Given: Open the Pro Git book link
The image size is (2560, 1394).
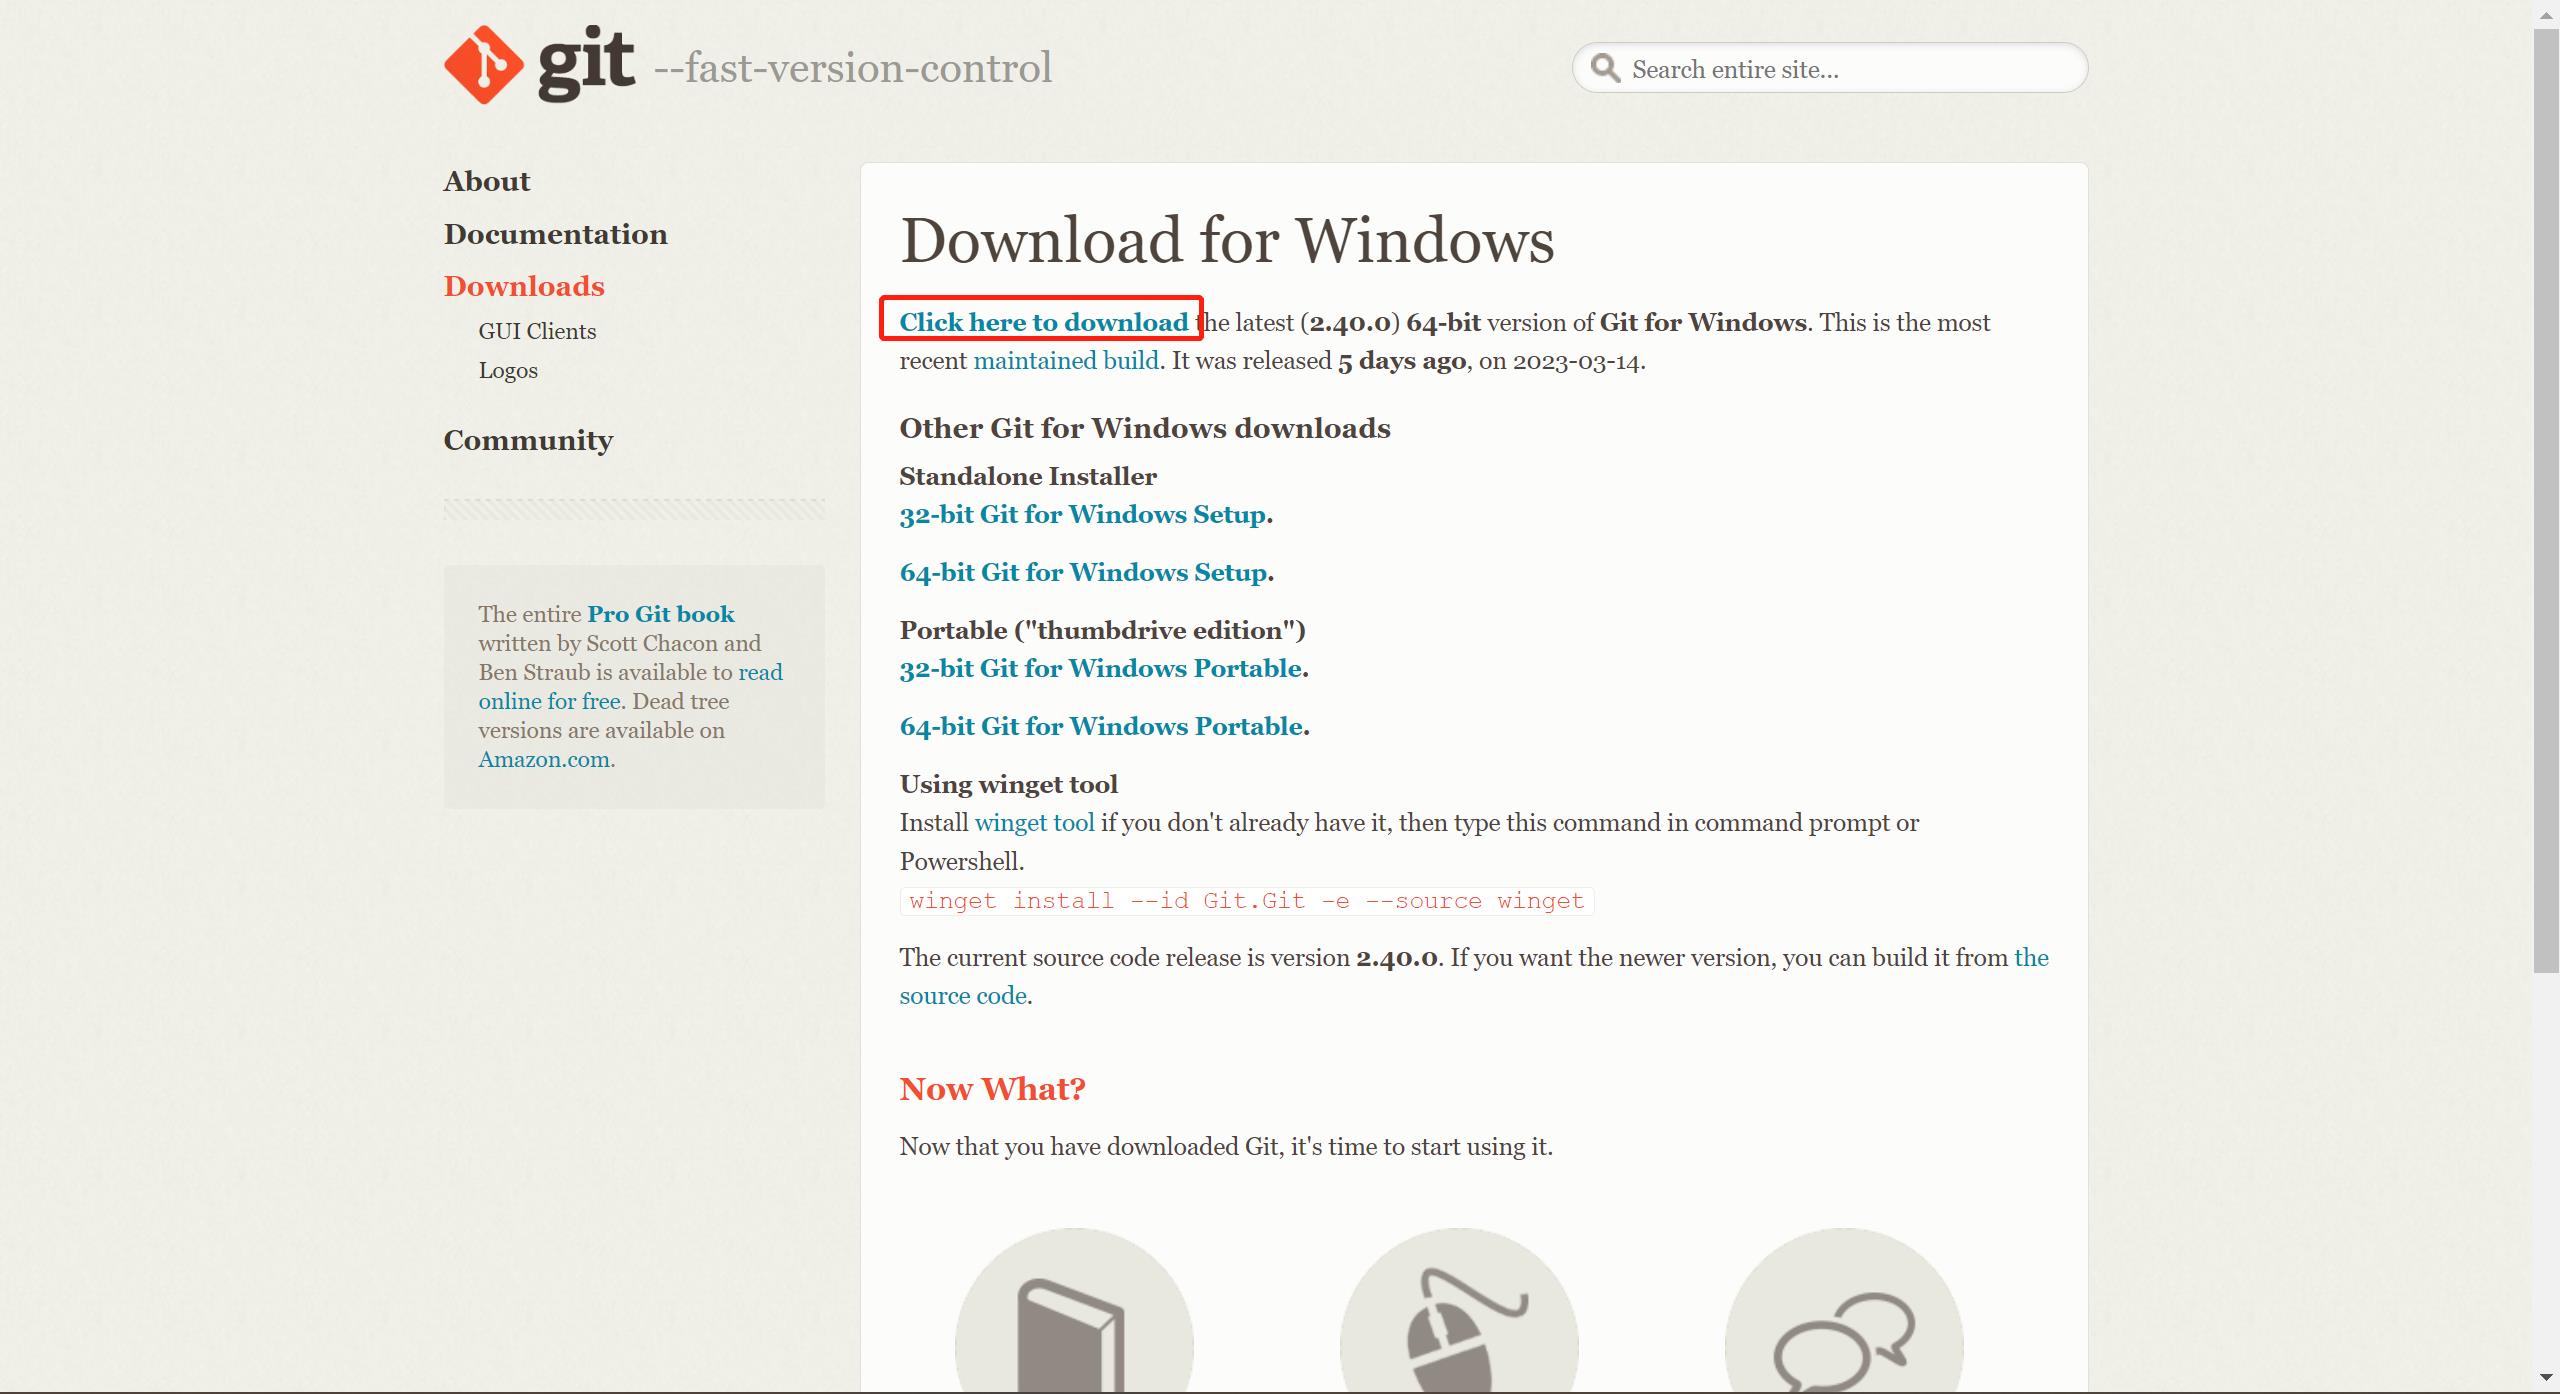Looking at the screenshot, I should coord(661,614).
